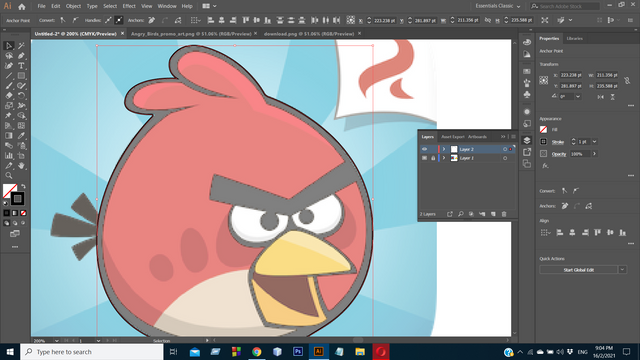Click the Home icon in menu bar
The image size is (640, 360).
[22, 7]
